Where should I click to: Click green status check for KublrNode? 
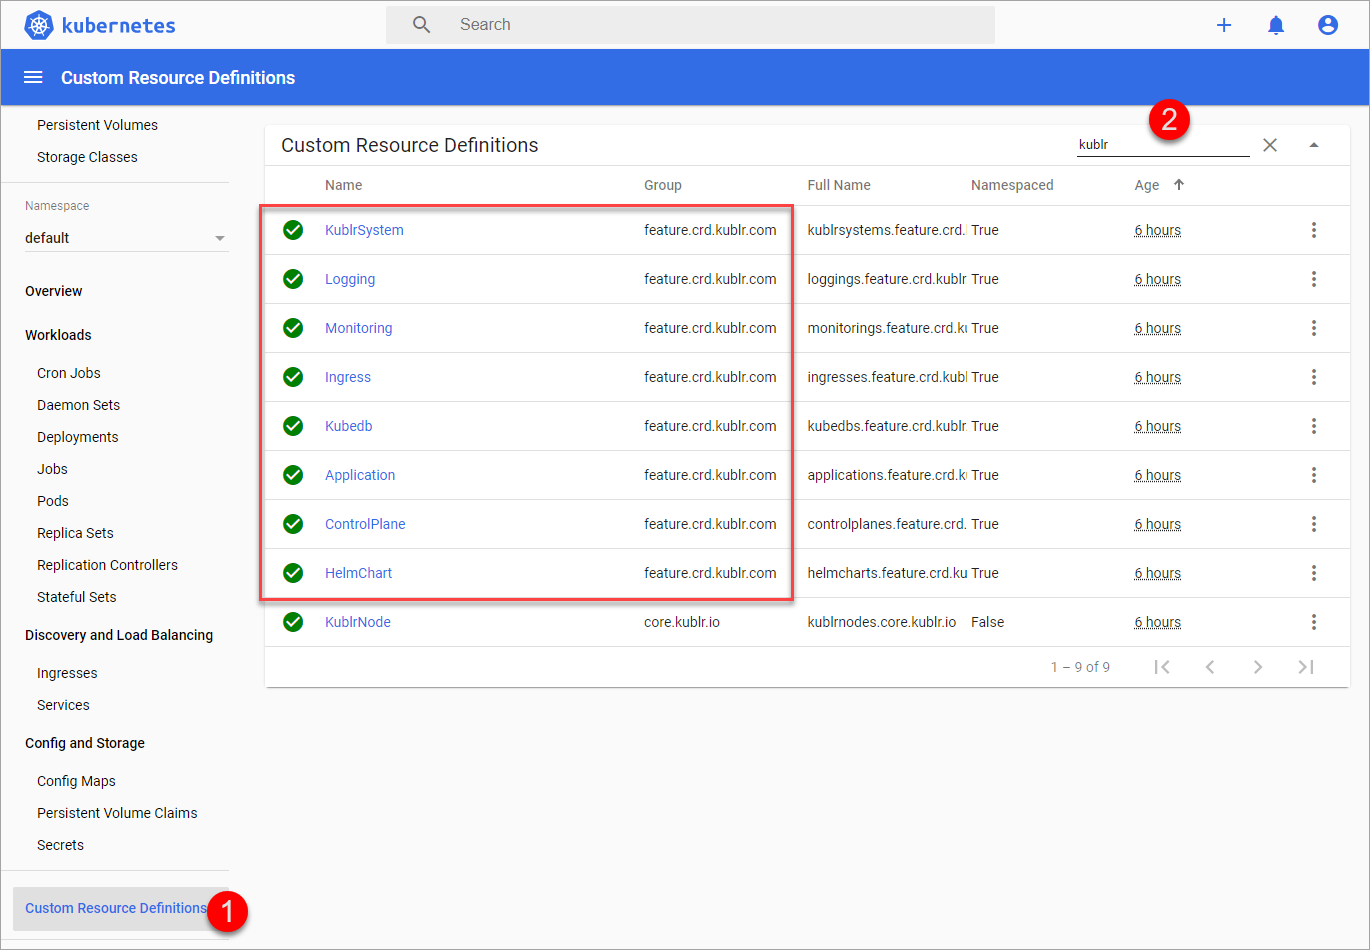pos(293,622)
